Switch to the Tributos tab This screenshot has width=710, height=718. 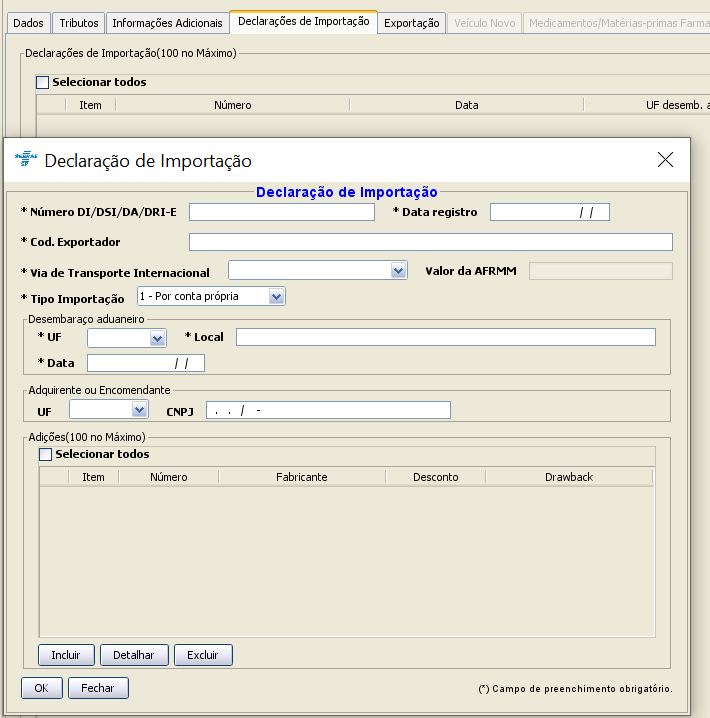pos(79,22)
